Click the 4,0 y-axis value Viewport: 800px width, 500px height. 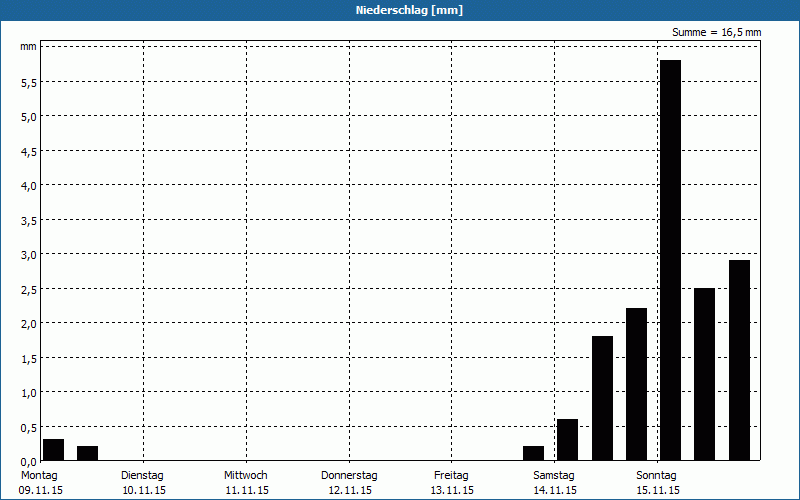29,186
